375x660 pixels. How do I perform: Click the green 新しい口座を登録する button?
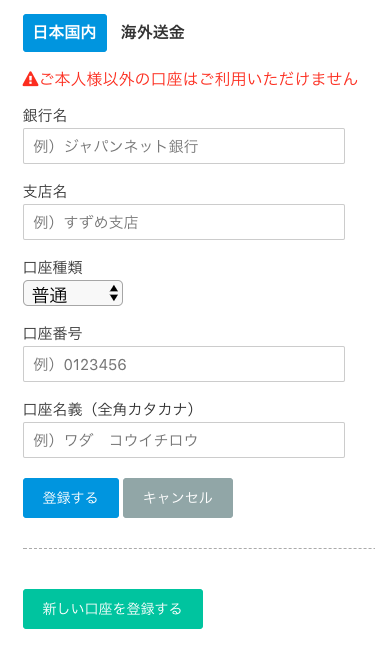point(113,609)
